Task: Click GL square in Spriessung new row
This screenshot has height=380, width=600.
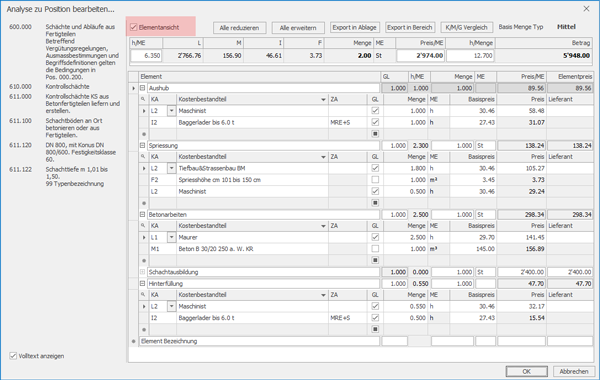Action: click(375, 203)
